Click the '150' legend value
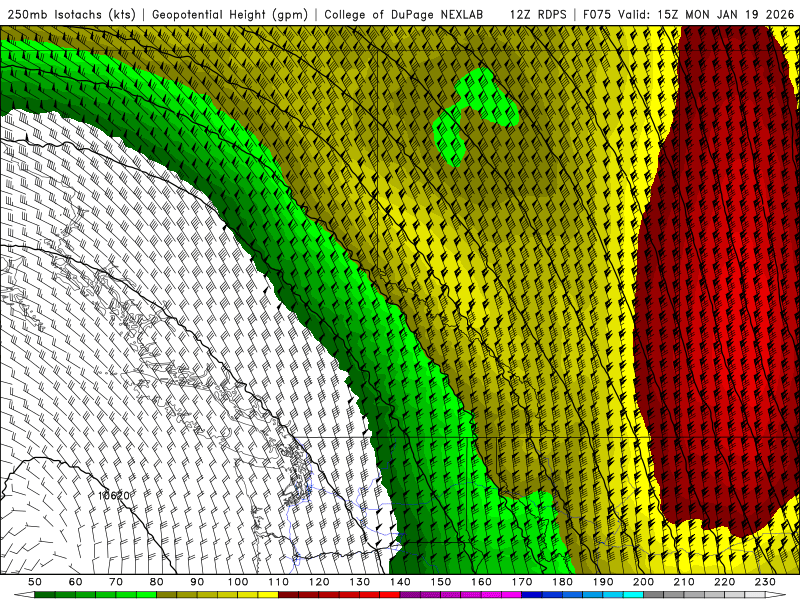Viewport: 800px width, 600px height. click(440, 582)
